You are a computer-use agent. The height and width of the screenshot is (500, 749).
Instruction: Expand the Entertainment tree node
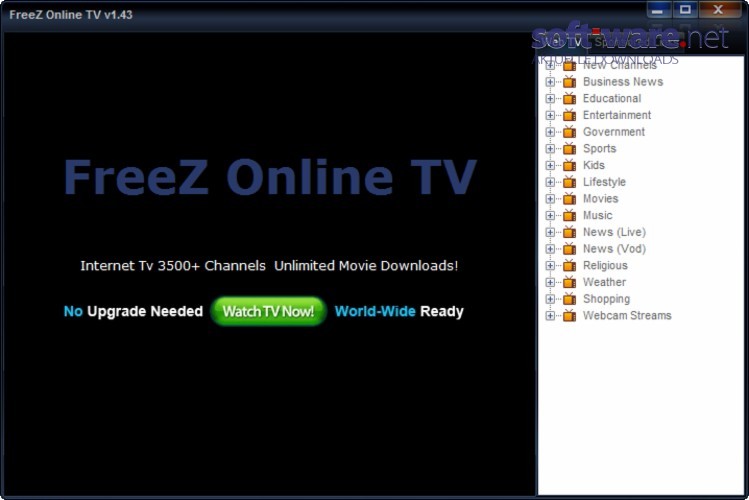coord(550,116)
